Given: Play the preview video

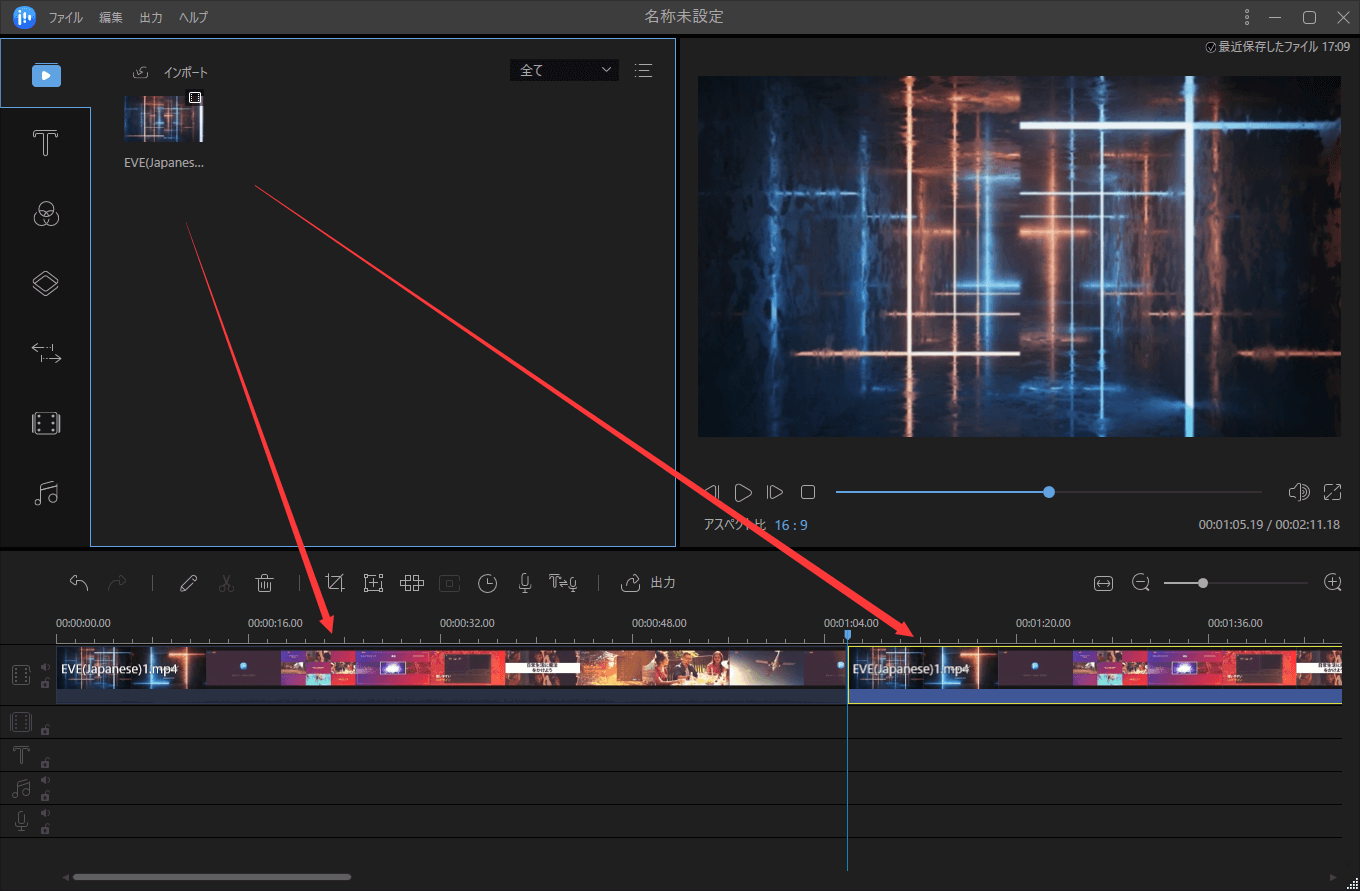Looking at the screenshot, I should [743, 492].
